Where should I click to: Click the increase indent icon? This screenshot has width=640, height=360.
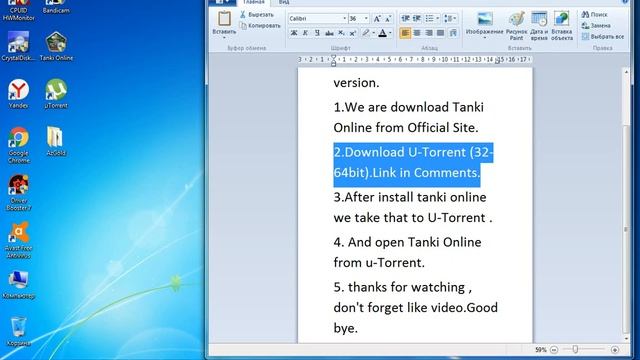417,18
